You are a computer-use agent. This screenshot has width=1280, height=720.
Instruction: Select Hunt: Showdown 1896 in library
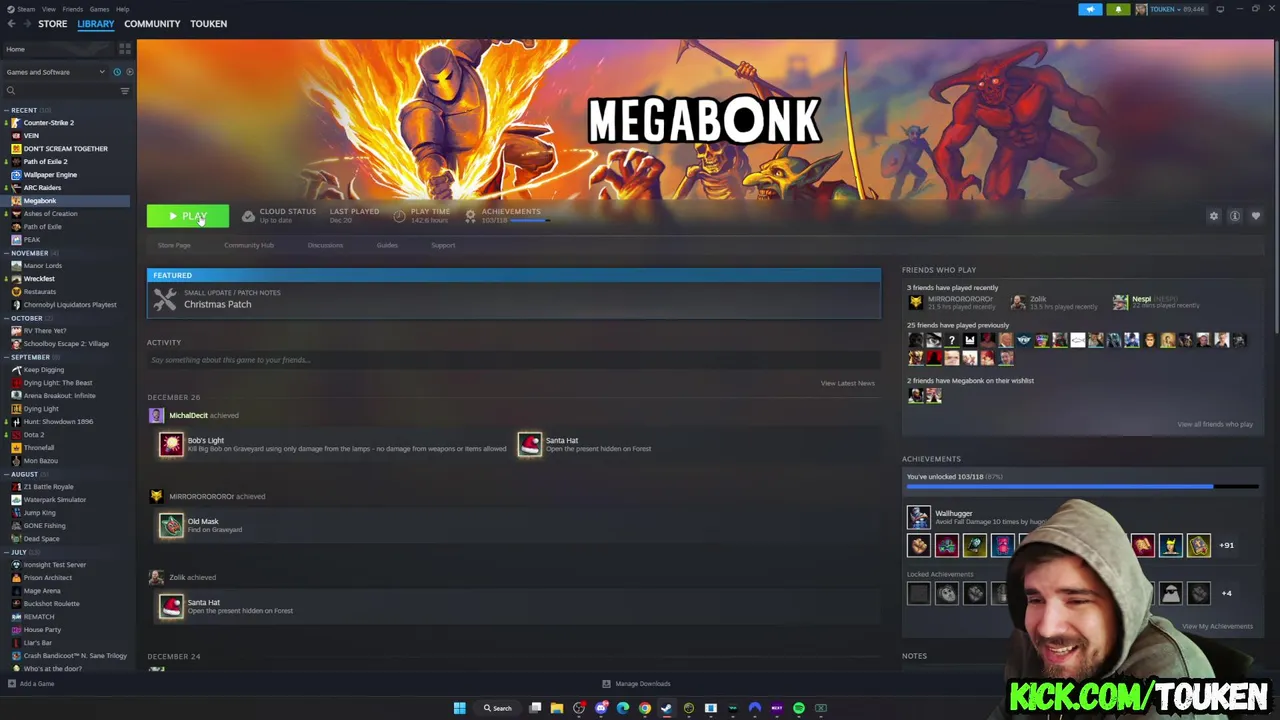pyautogui.click(x=58, y=422)
